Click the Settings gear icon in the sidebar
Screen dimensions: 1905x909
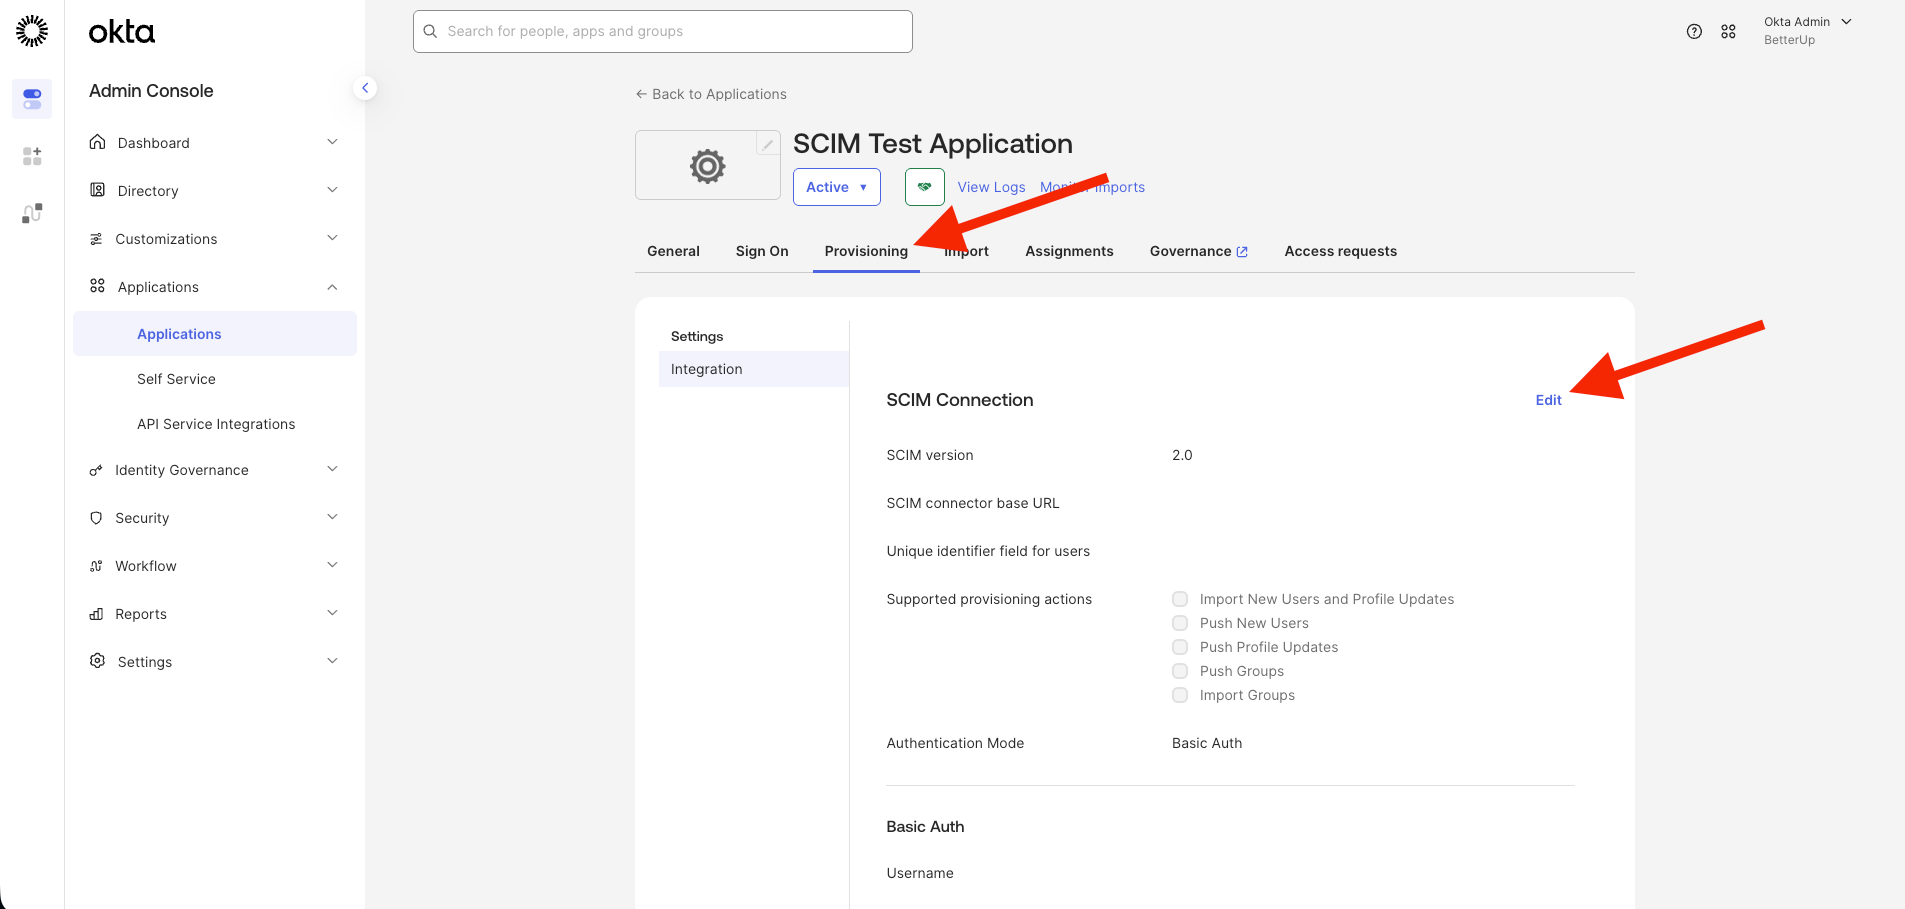[97, 661]
